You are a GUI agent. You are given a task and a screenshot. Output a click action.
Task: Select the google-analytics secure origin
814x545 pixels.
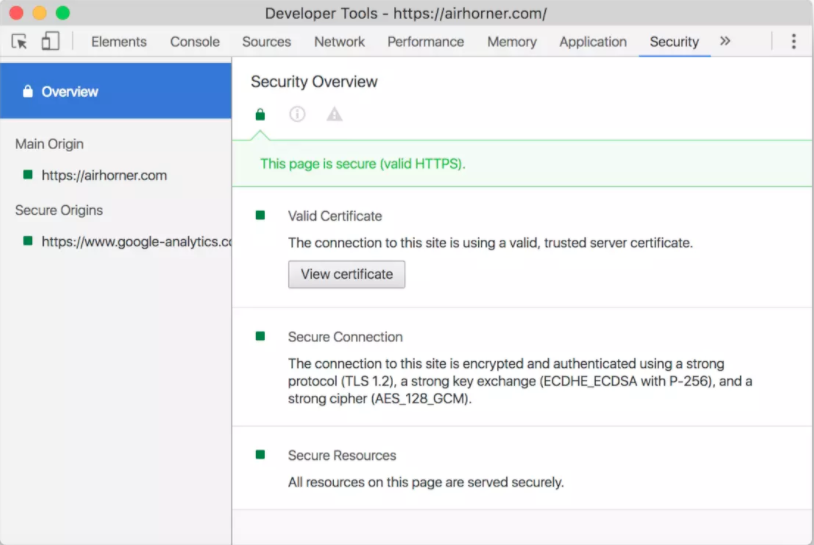(x=137, y=242)
